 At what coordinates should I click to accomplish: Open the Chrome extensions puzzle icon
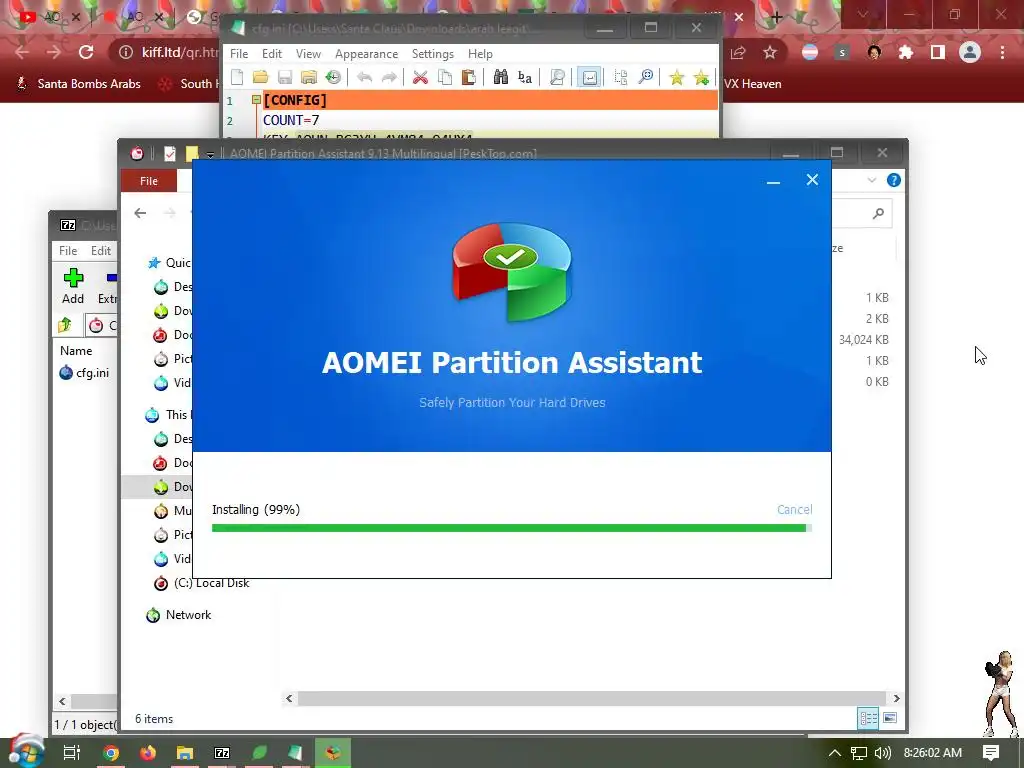pos(906,52)
